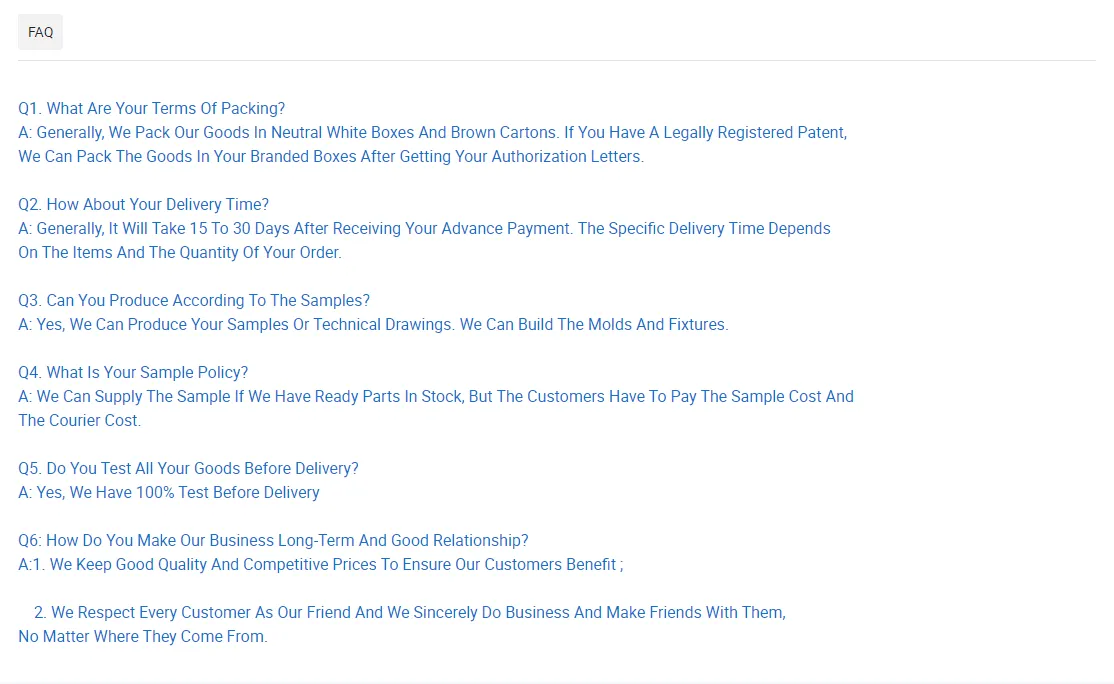Click the answer about molds and fixtures

pyautogui.click(x=373, y=324)
